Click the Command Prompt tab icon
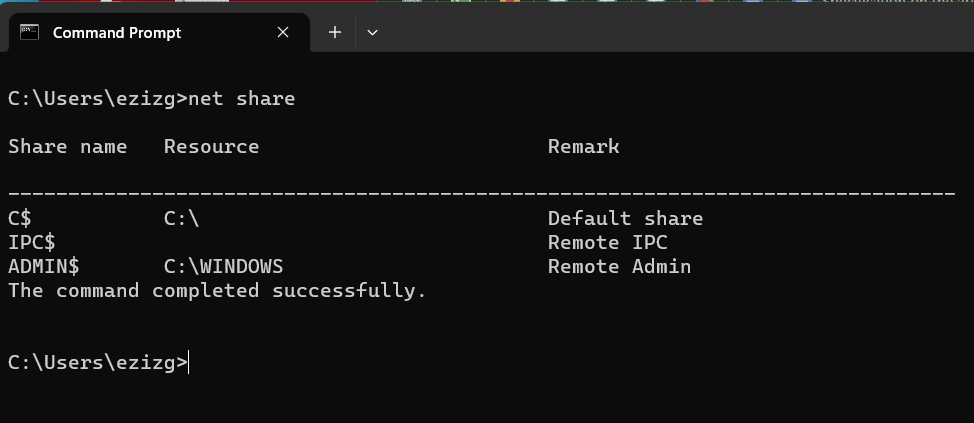Viewport: 974px width, 423px height. (30, 32)
